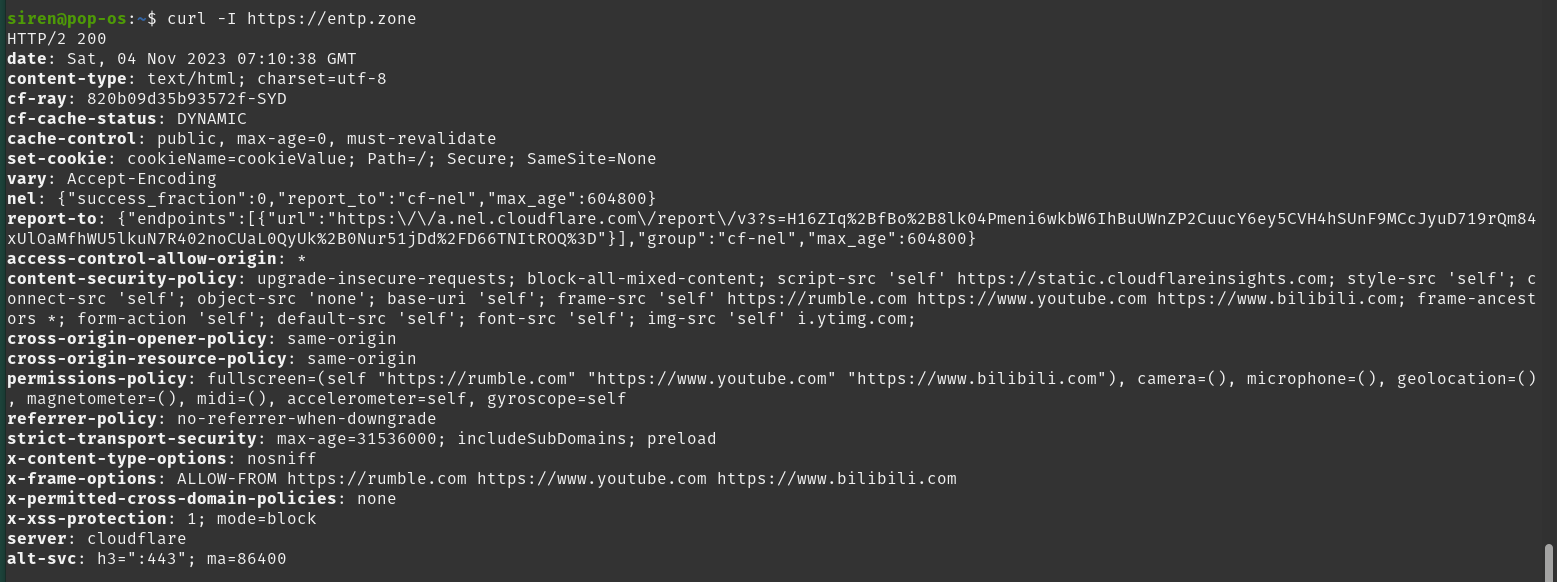Click the set-cookie header name
1557x582 pixels.
[56, 159]
